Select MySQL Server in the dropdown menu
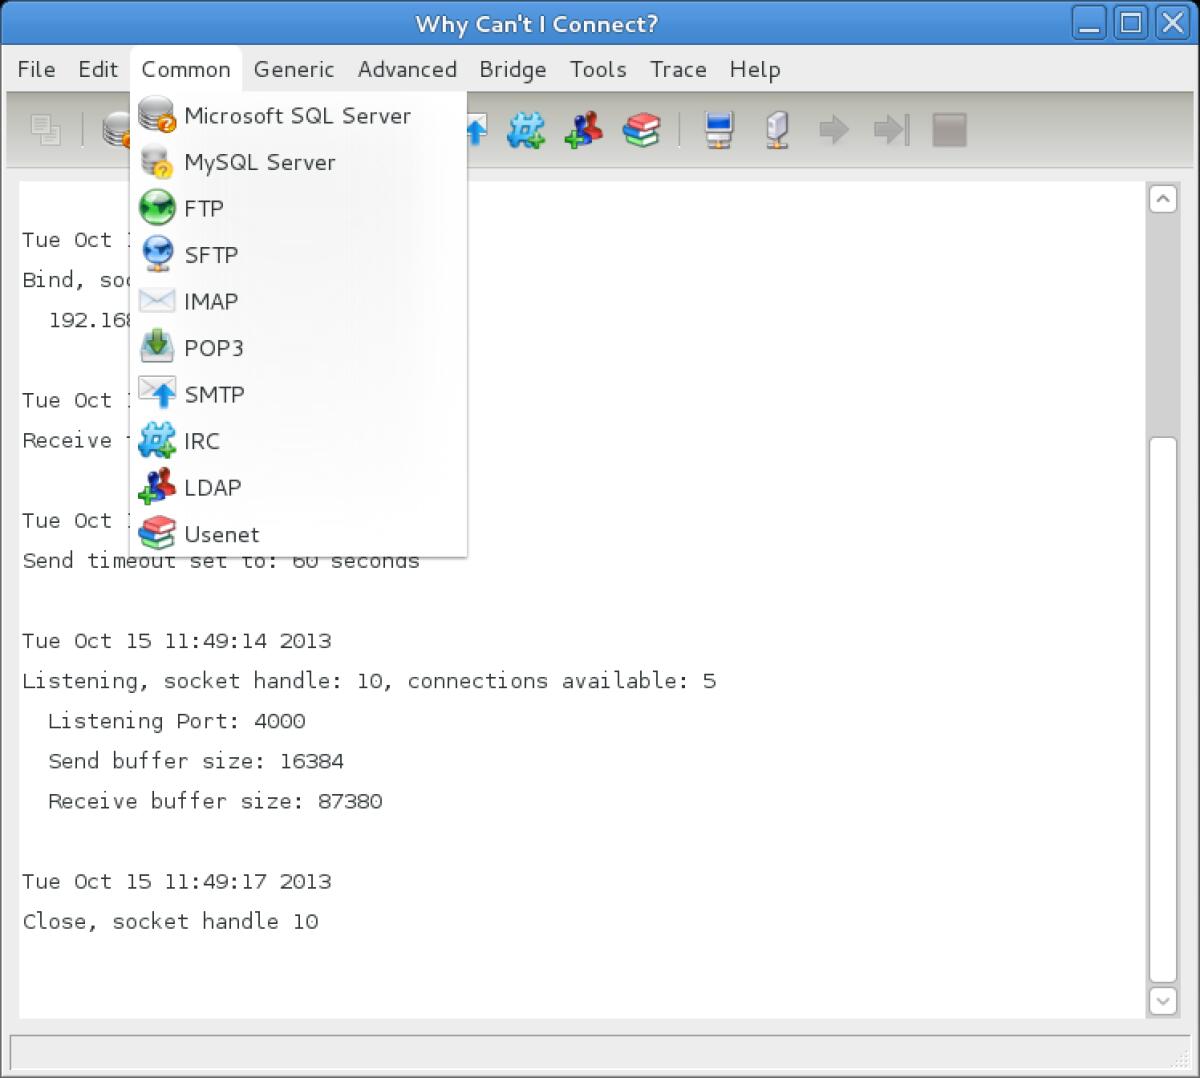 tap(259, 162)
